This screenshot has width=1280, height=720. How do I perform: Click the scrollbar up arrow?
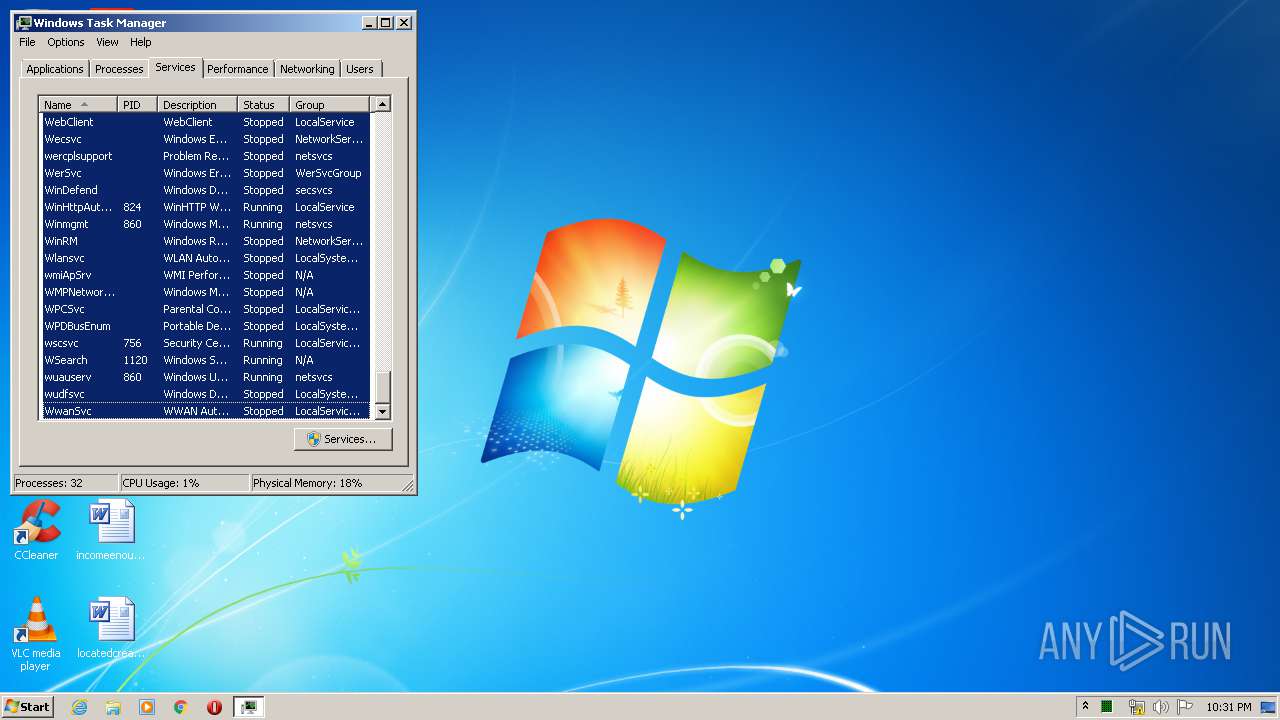pos(382,104)
